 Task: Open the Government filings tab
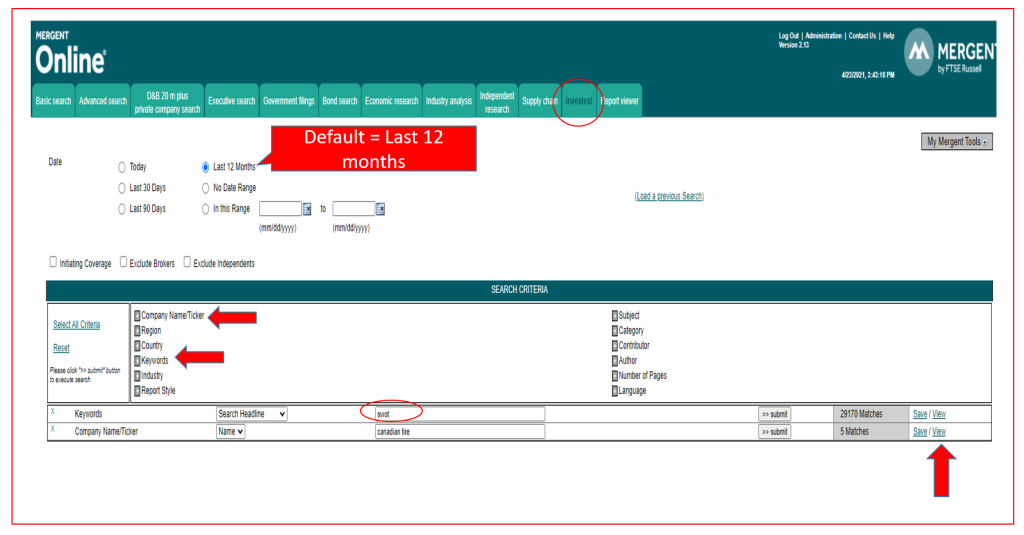point(289,101)
